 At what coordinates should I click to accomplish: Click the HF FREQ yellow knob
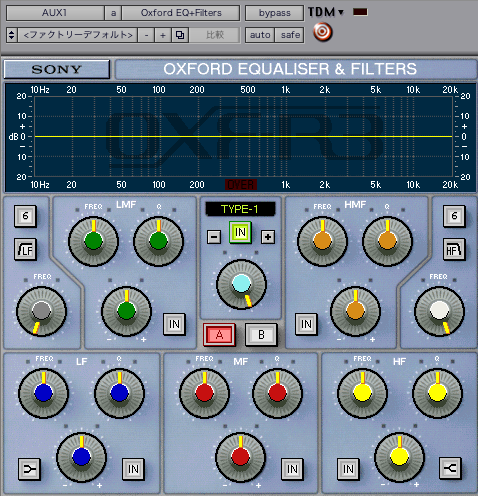click(362, 393)
